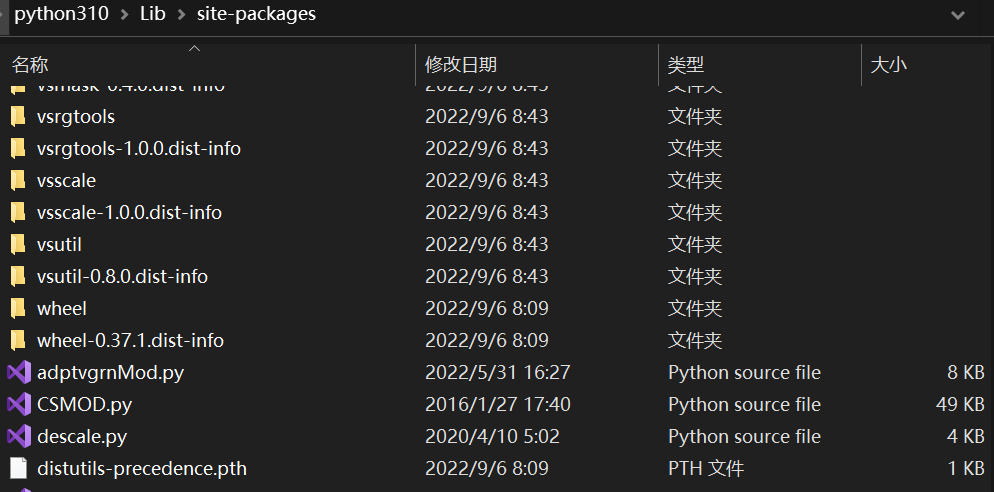The width and height of the screenshot is (994, 492).
Task: Select the vsutil-0.8.0.dist-info folder name
Action: (122, 277)
